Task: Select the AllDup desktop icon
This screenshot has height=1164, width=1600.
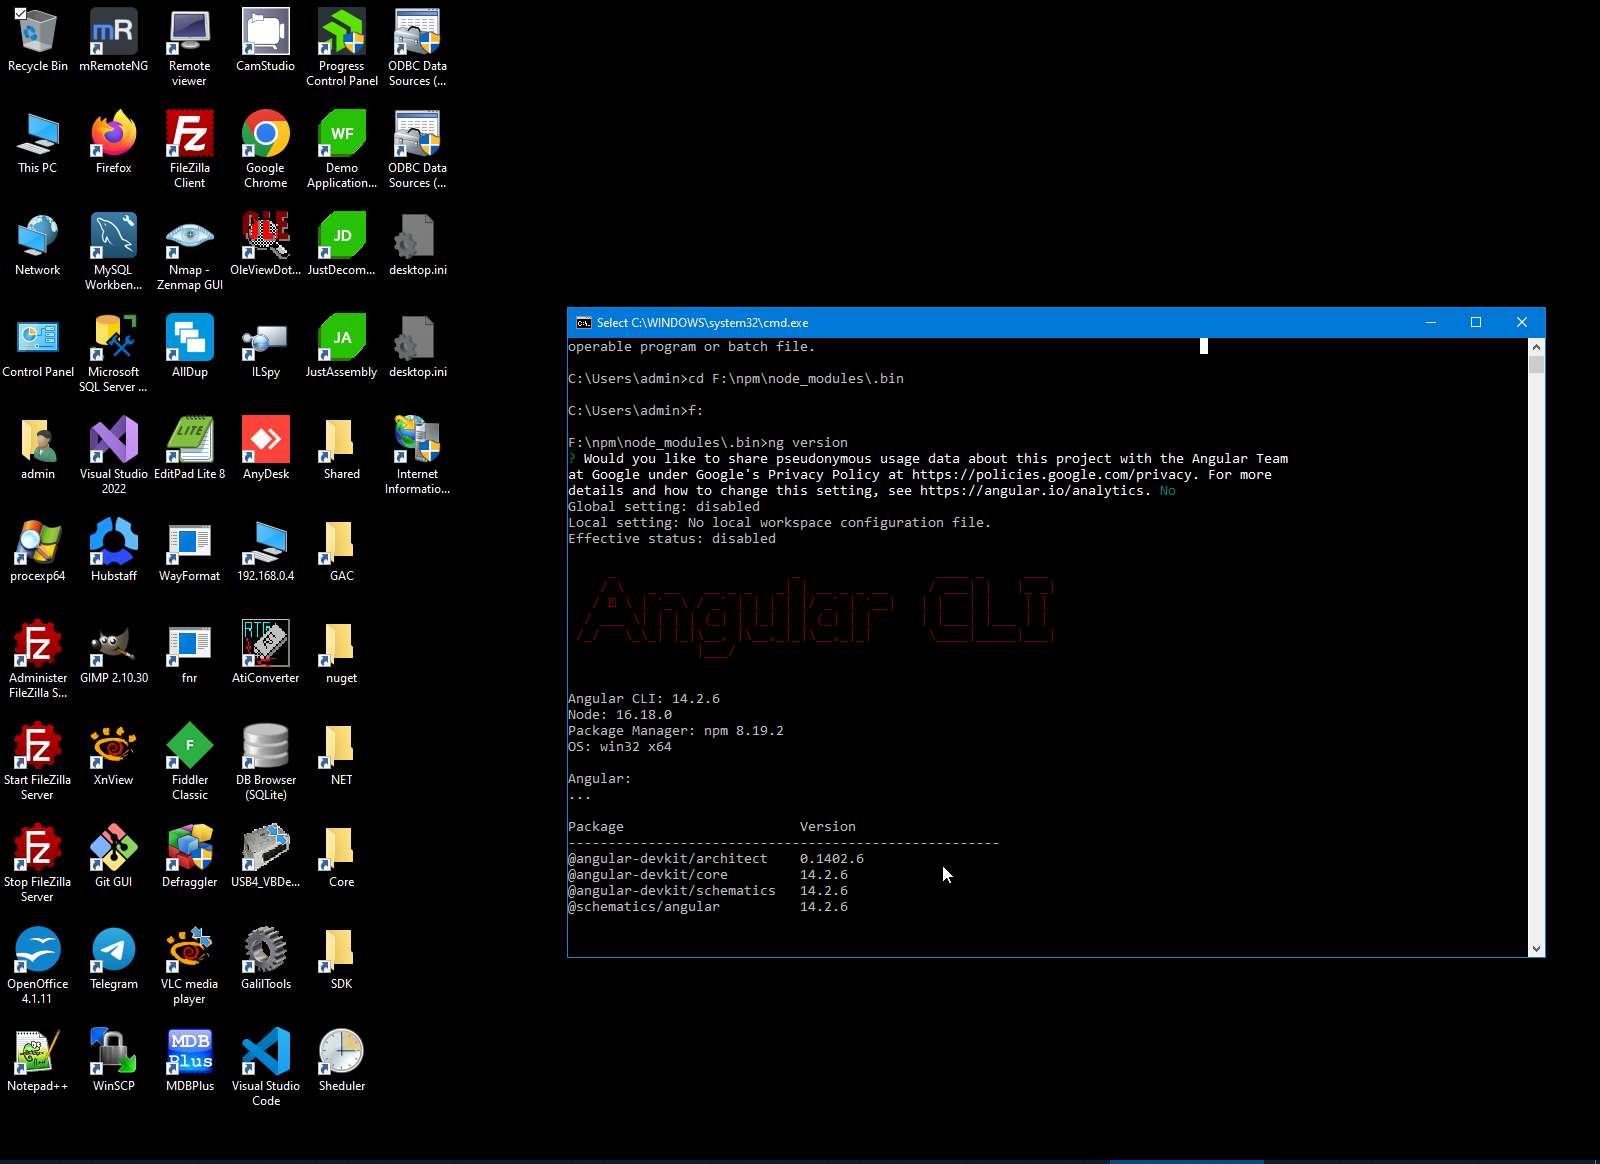Action: coord(189,346)
